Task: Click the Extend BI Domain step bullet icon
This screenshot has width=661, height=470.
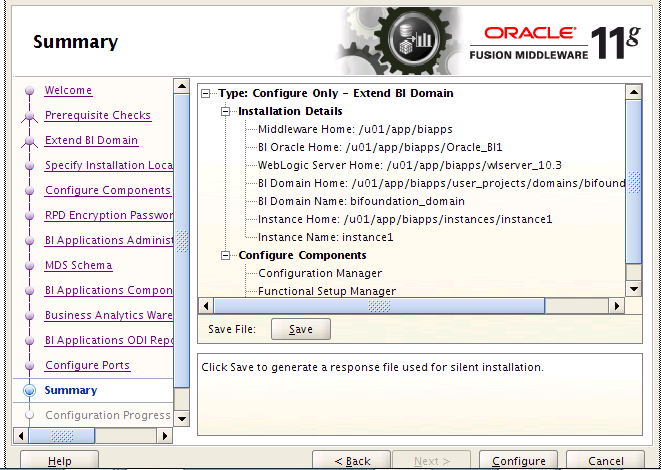Action: click(x=30, y=141)
